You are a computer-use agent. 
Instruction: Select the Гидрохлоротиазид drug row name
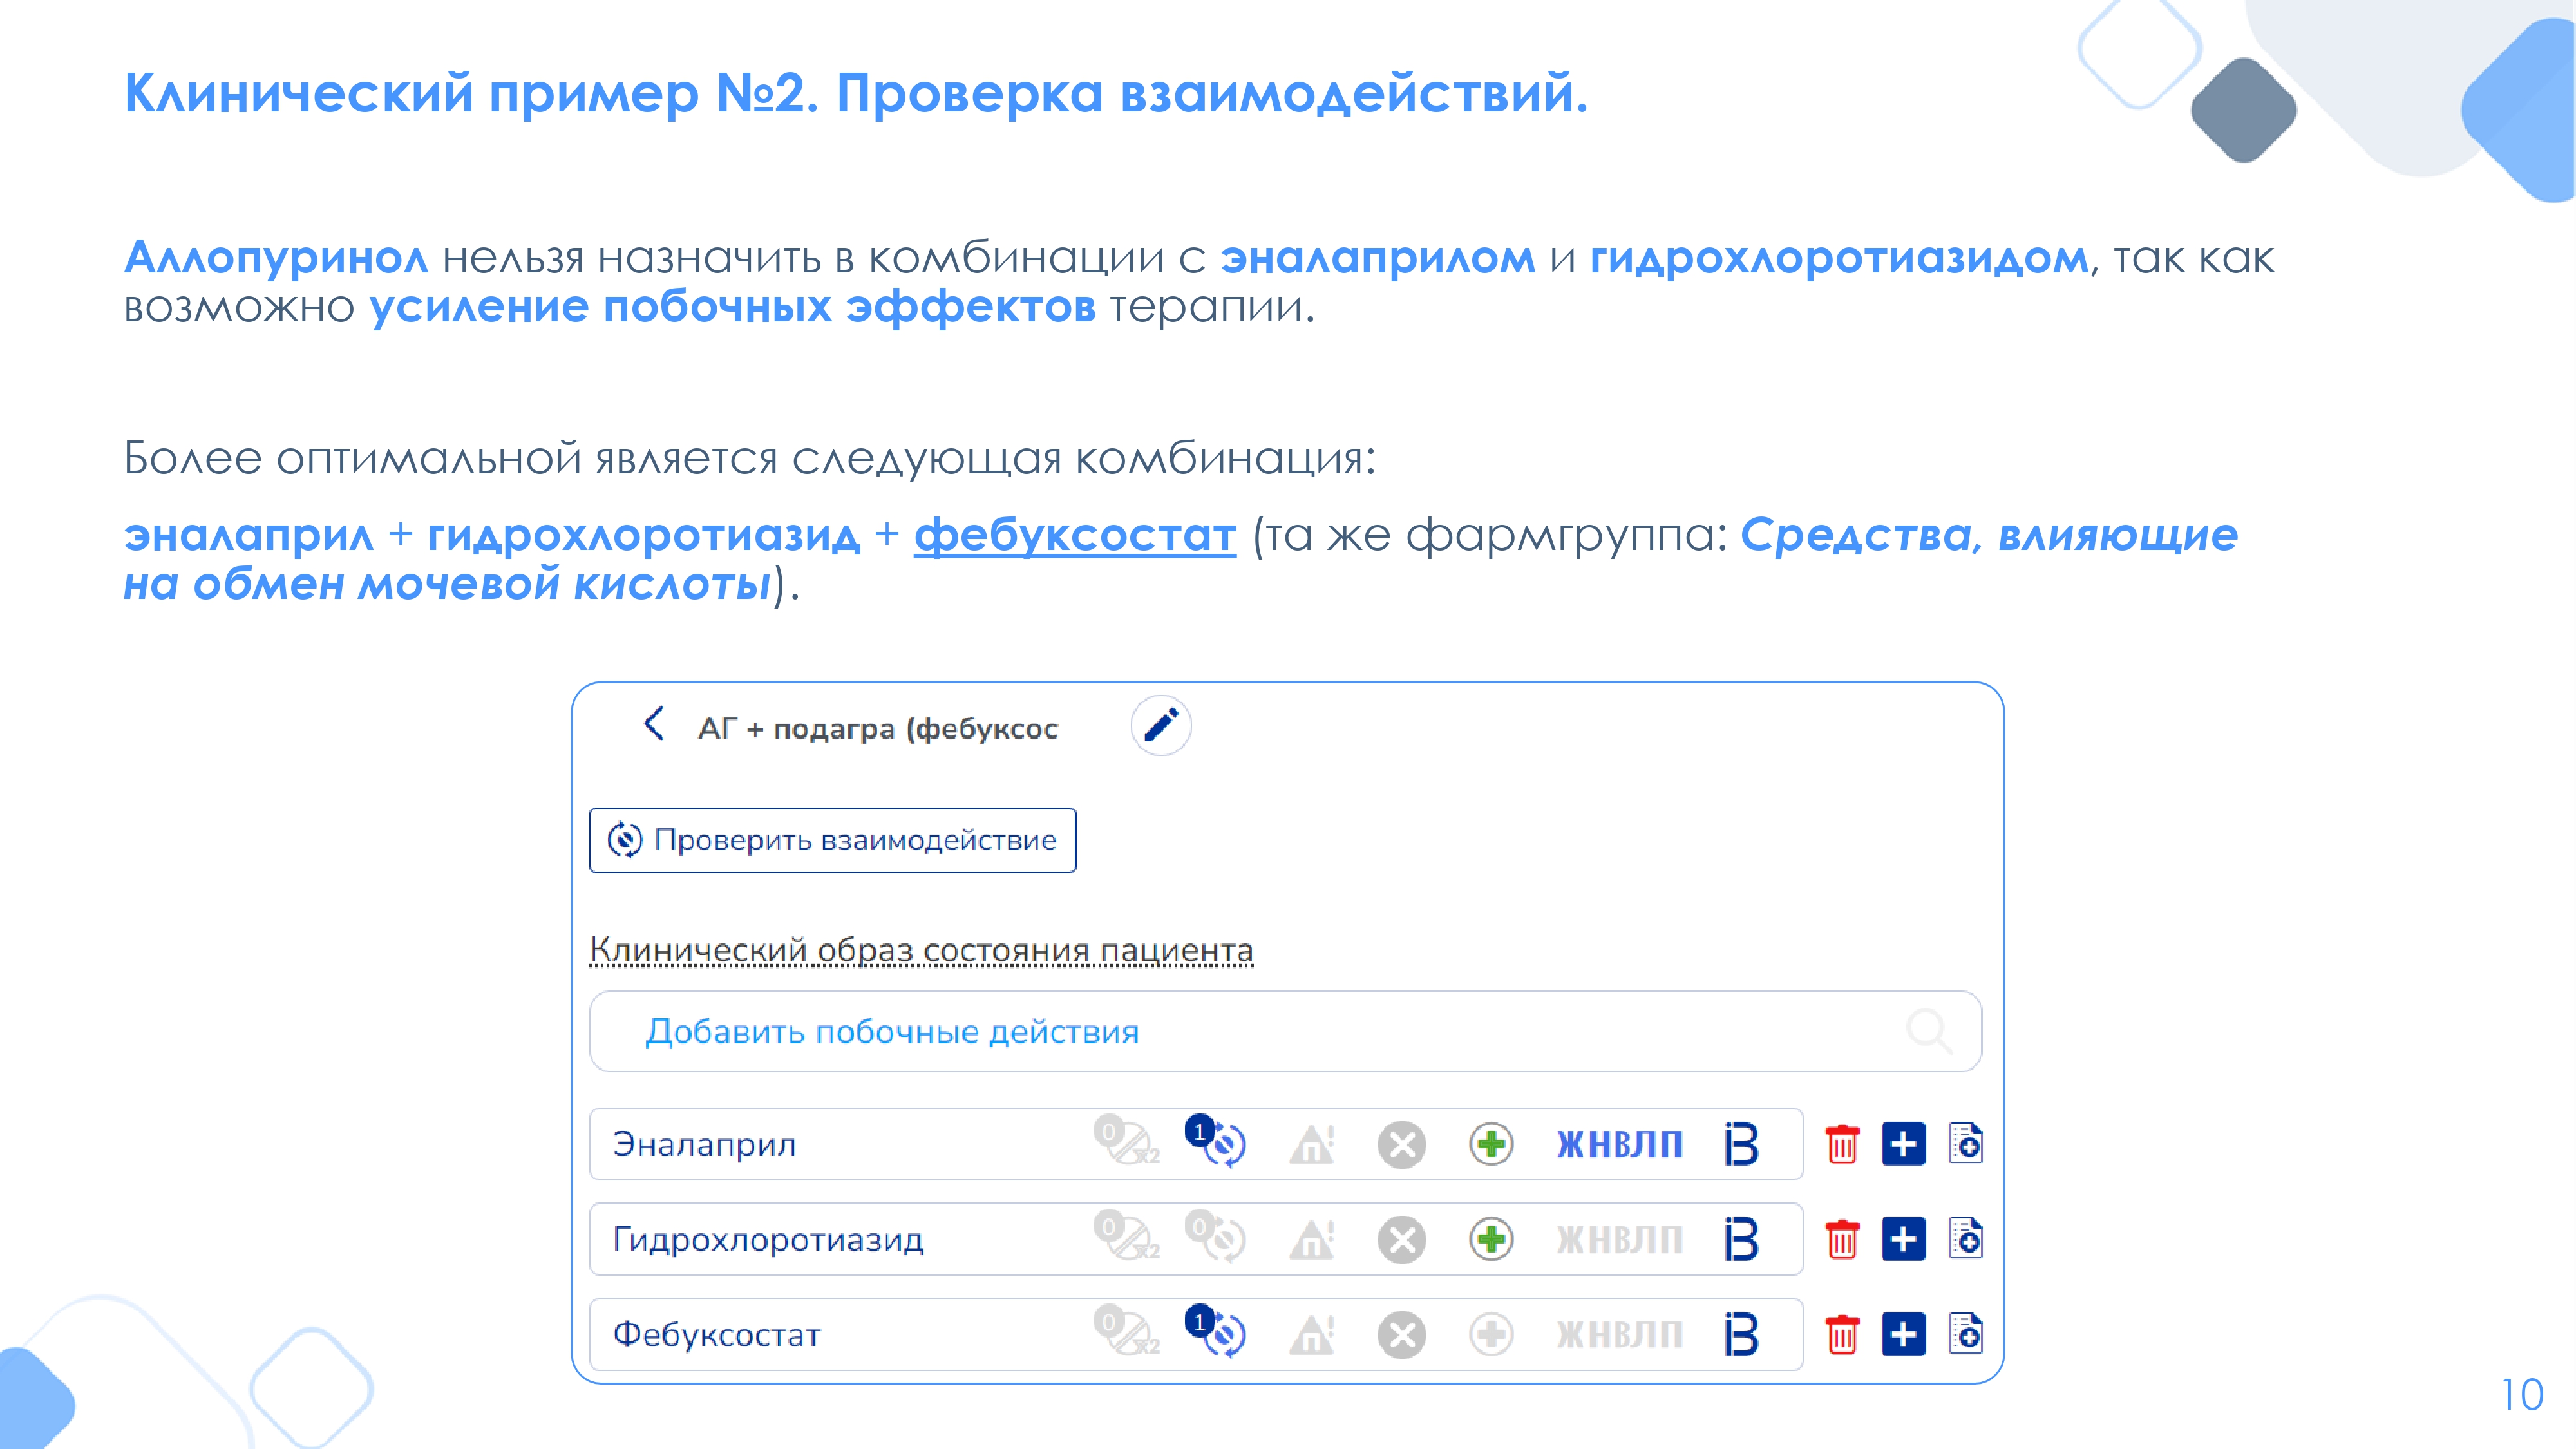(768, 1239)
